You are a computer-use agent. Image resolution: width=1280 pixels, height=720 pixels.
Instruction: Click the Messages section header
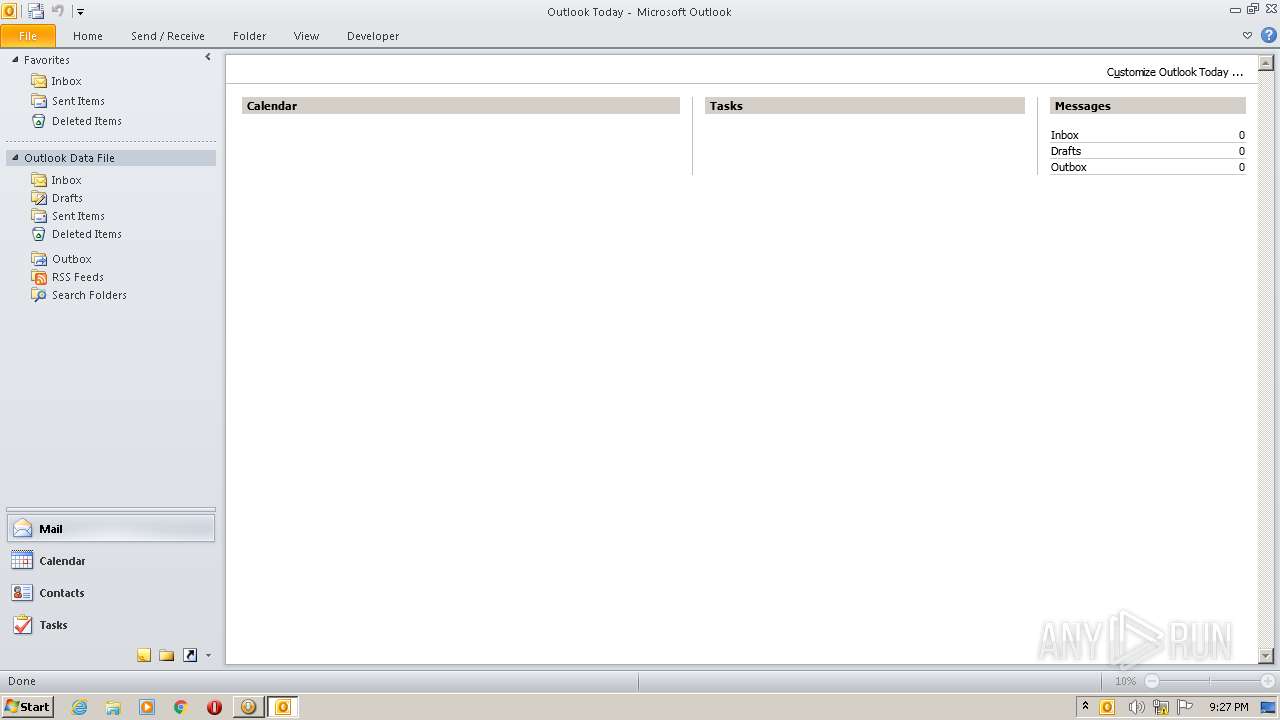click(x=1148, y=106)
